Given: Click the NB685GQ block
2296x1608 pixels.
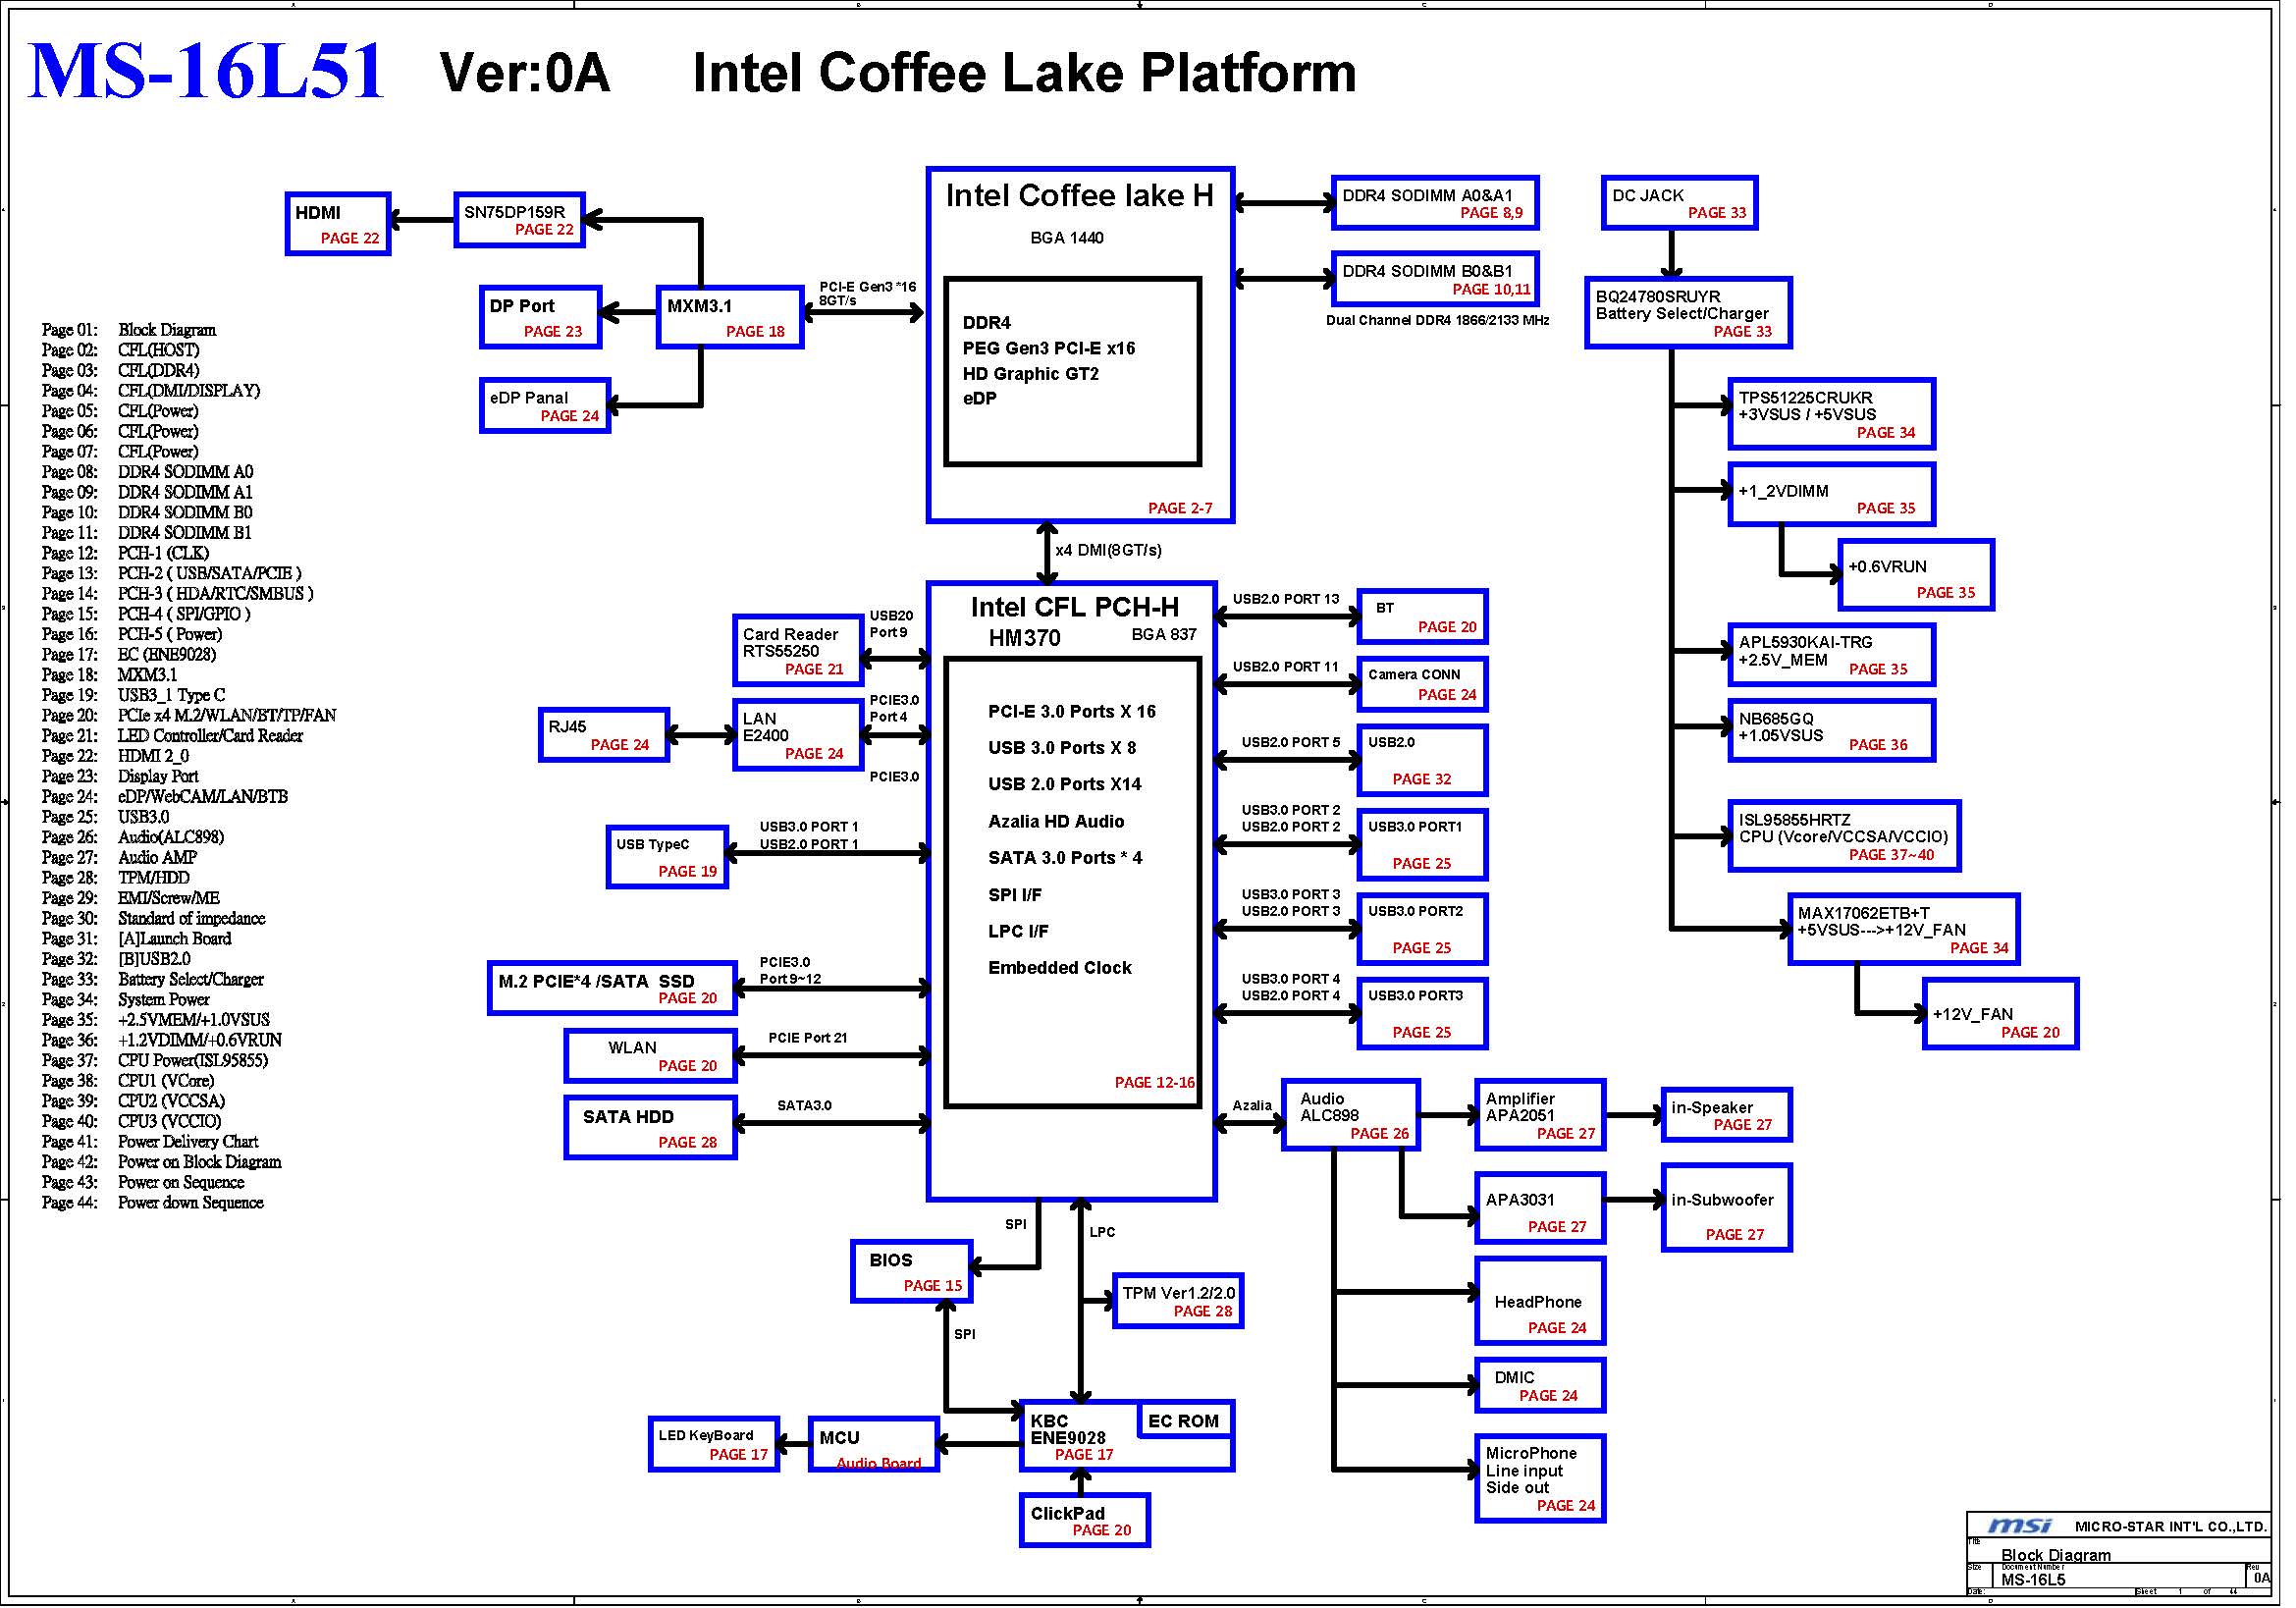Looking at the screenshot, I should click(x=1832, y=731).
